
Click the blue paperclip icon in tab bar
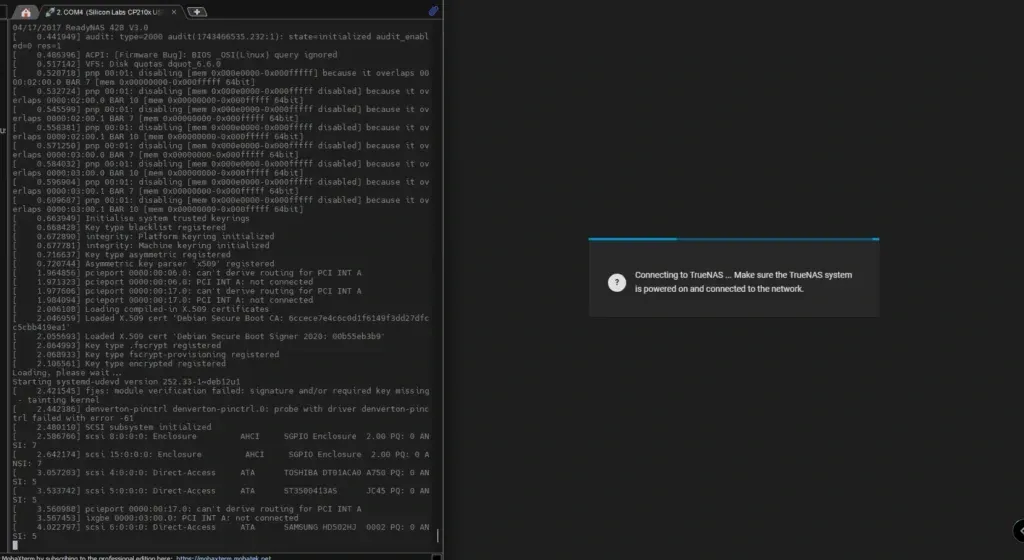[x=433, y=11]
